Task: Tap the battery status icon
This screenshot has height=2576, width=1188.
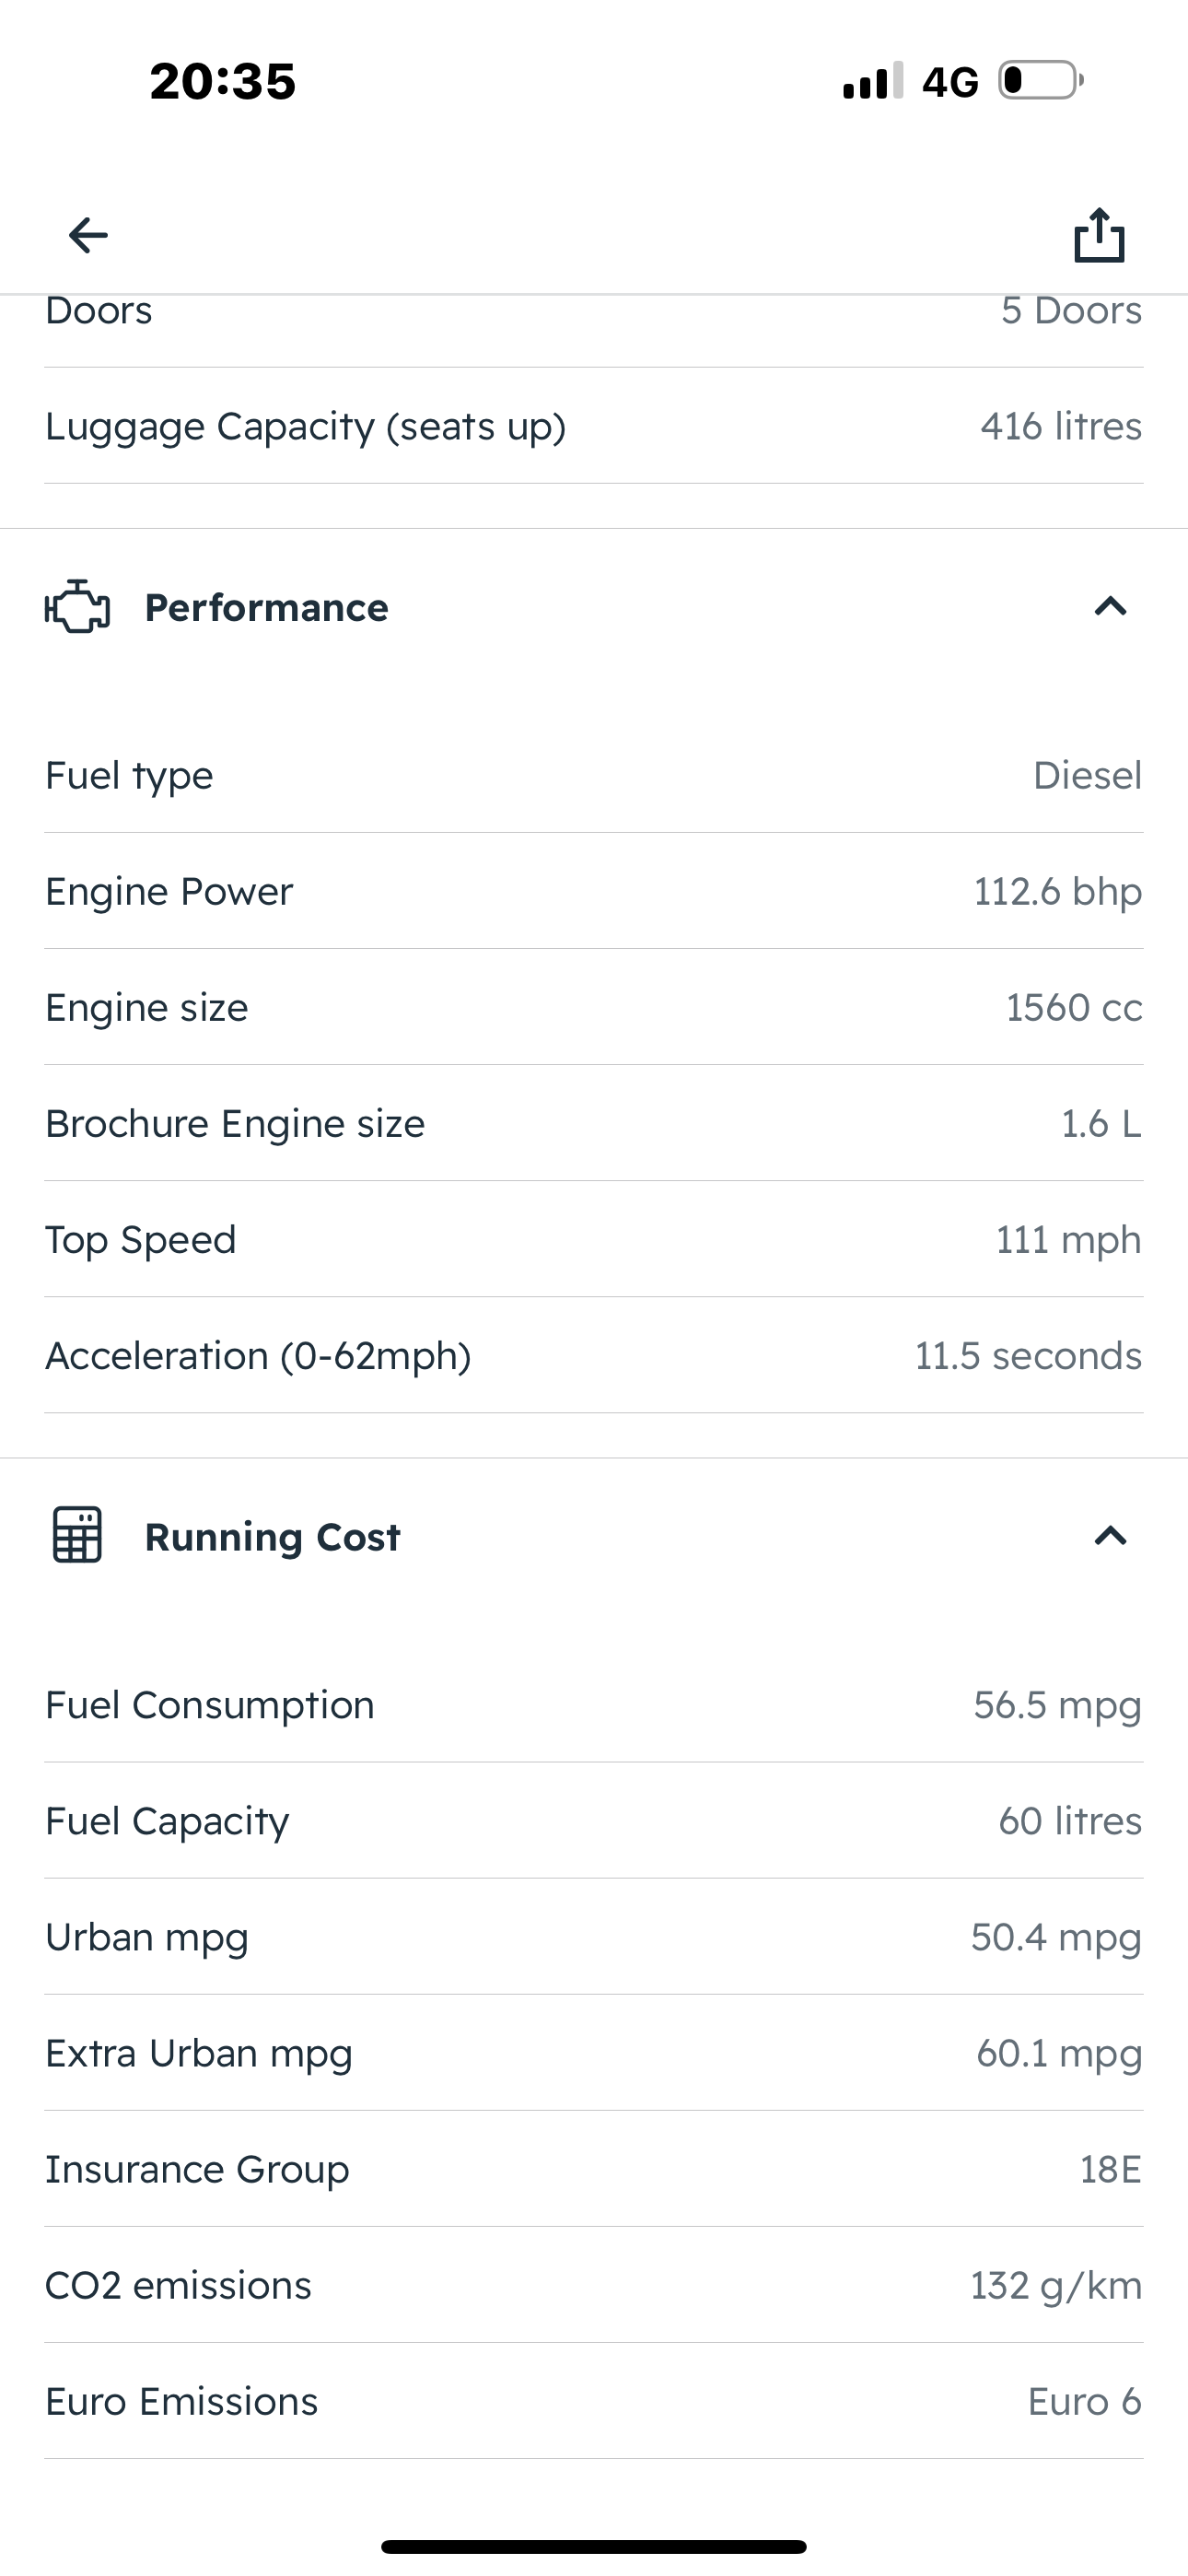Action: (1041, 81)
